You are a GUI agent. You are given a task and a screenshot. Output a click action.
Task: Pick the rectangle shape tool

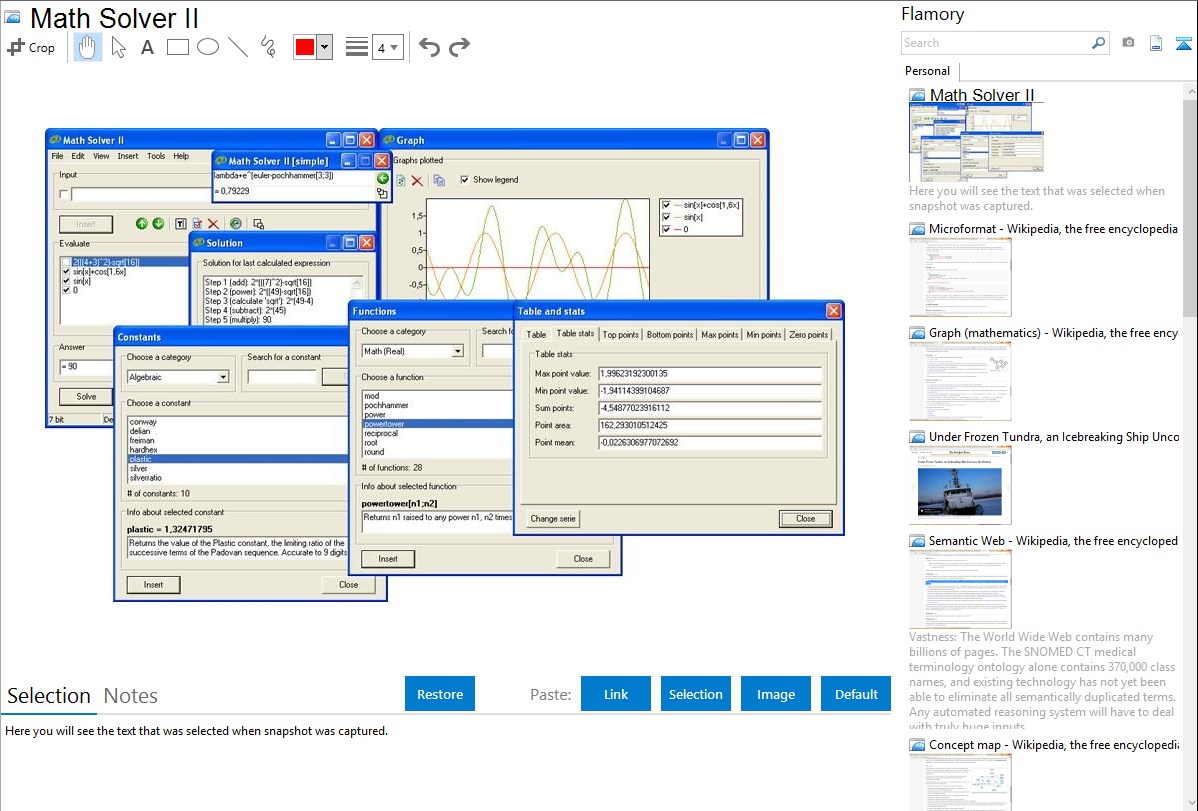(178, 47)
